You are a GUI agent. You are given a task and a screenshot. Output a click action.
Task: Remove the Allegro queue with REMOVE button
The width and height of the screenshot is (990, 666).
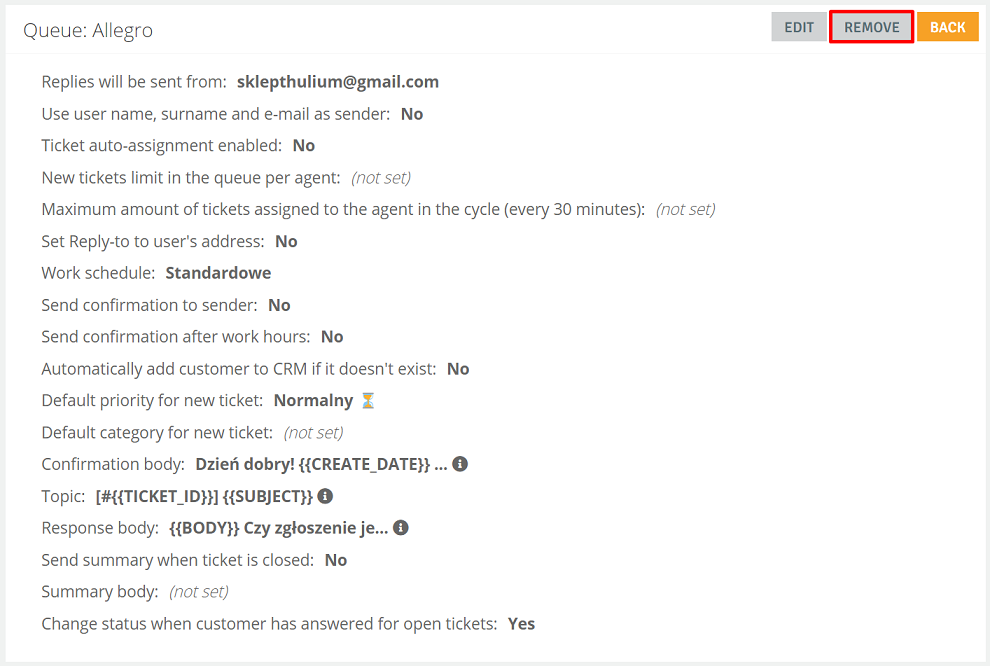pos(871,27)
